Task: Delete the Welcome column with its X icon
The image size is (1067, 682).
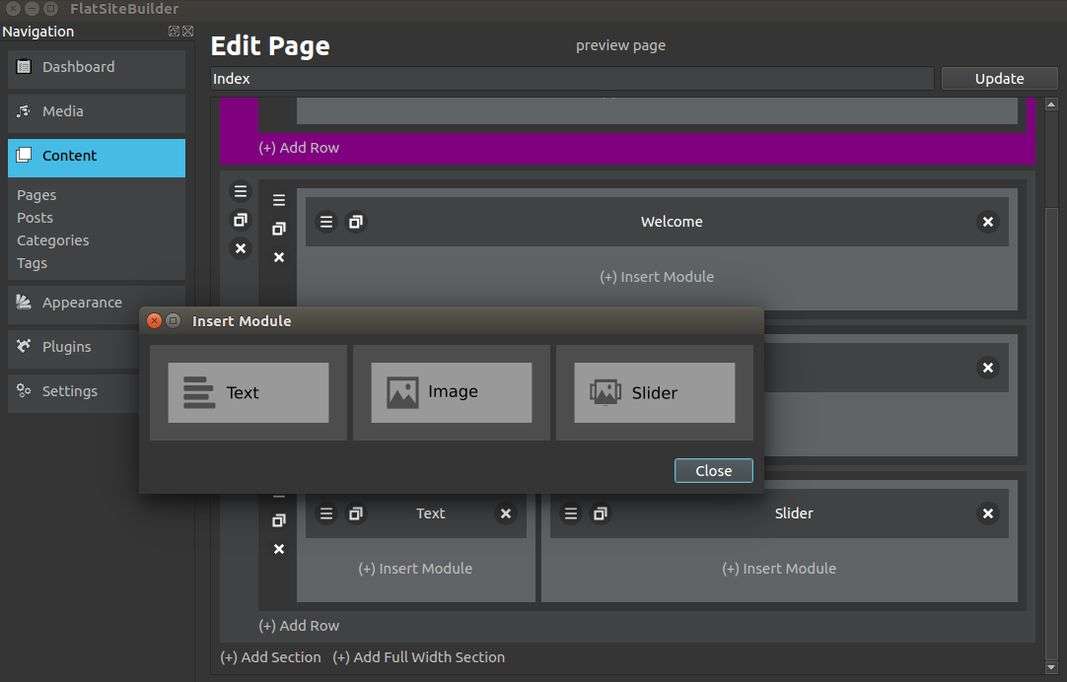Action: pos(987,222)
